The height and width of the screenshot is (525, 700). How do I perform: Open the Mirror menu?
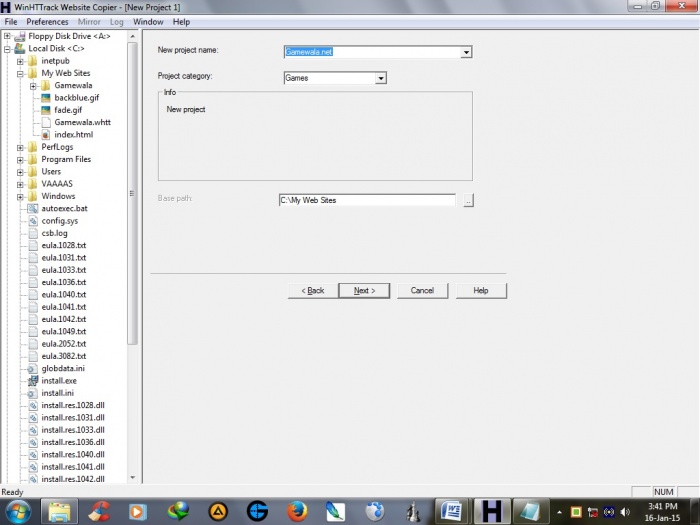pyautogui.click(x=89, y=22)
